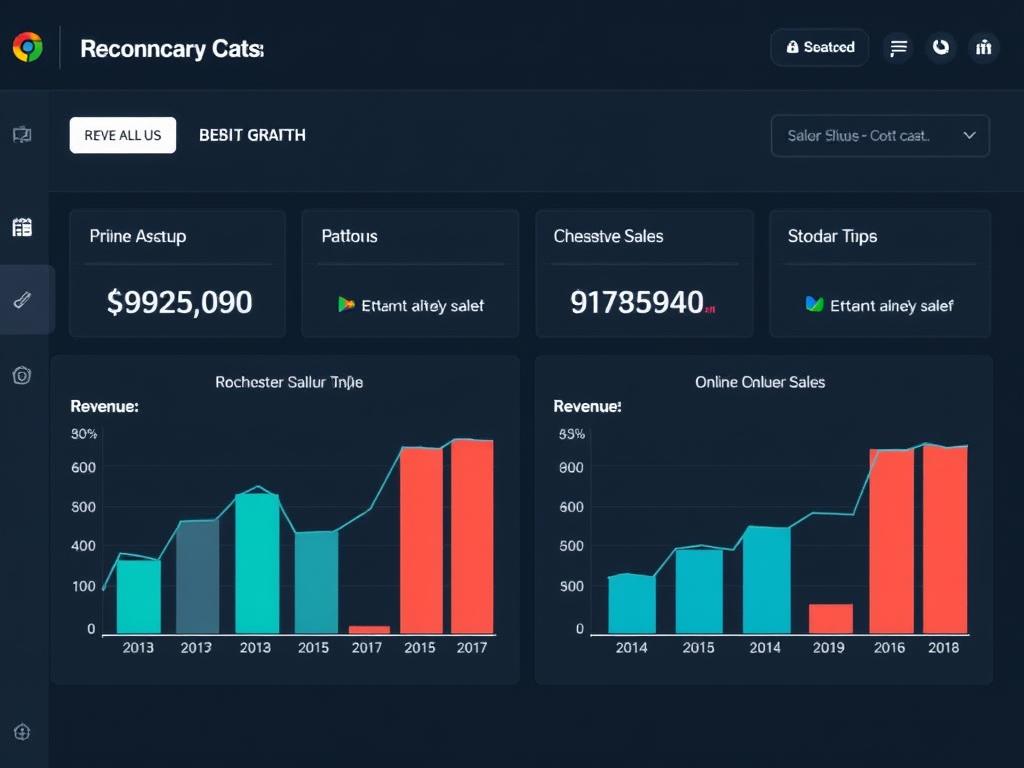Click the colorful logo in the header
1024x768 pixels.
(x=27, y=47)
